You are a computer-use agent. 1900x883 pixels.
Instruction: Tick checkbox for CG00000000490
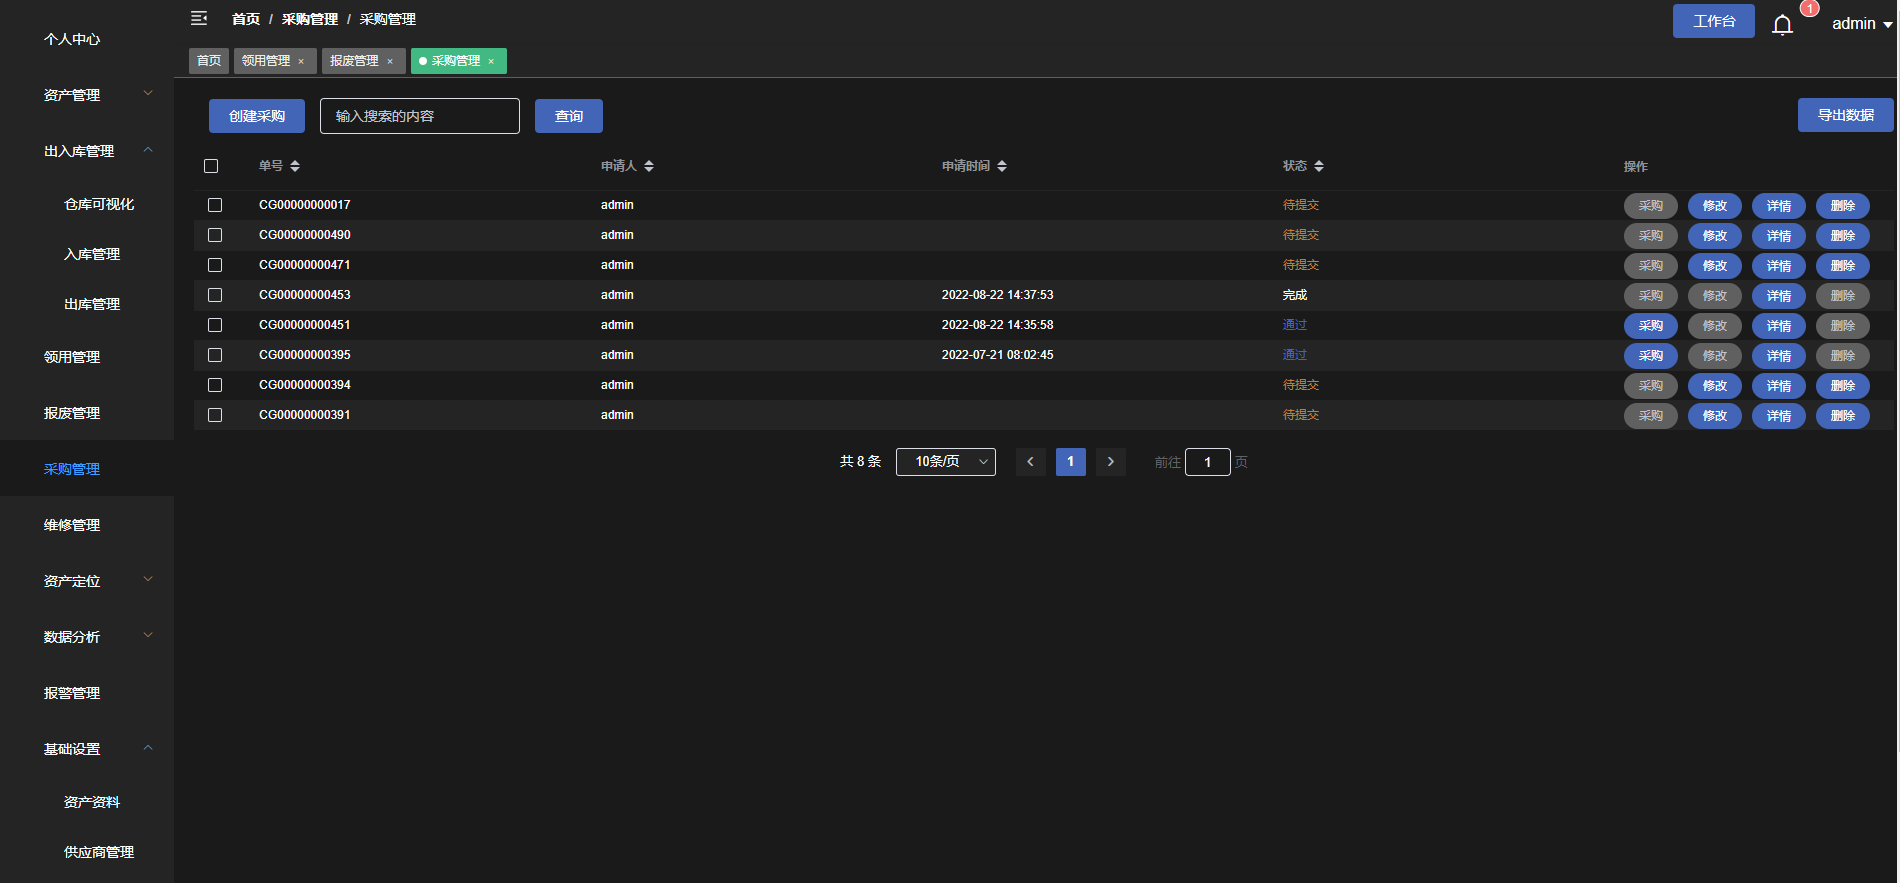[215, 235]
